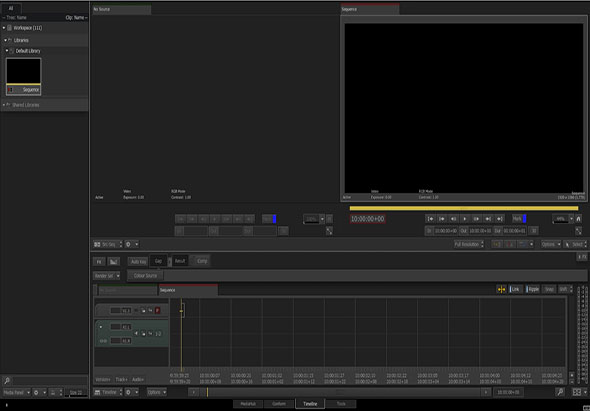The image size is (590, 411).
Task: Switch to the Tools tab
Action: click(x=341, y=403)
